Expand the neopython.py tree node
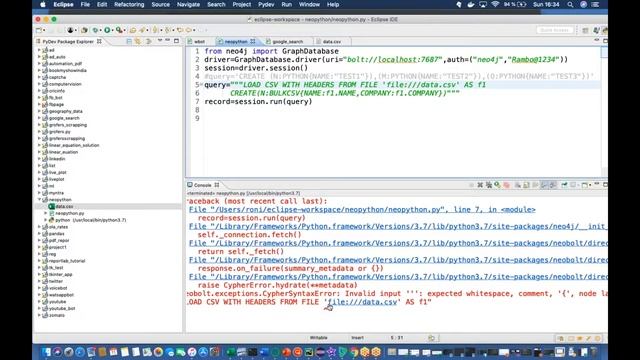640x360 pixels. point(46,213)
